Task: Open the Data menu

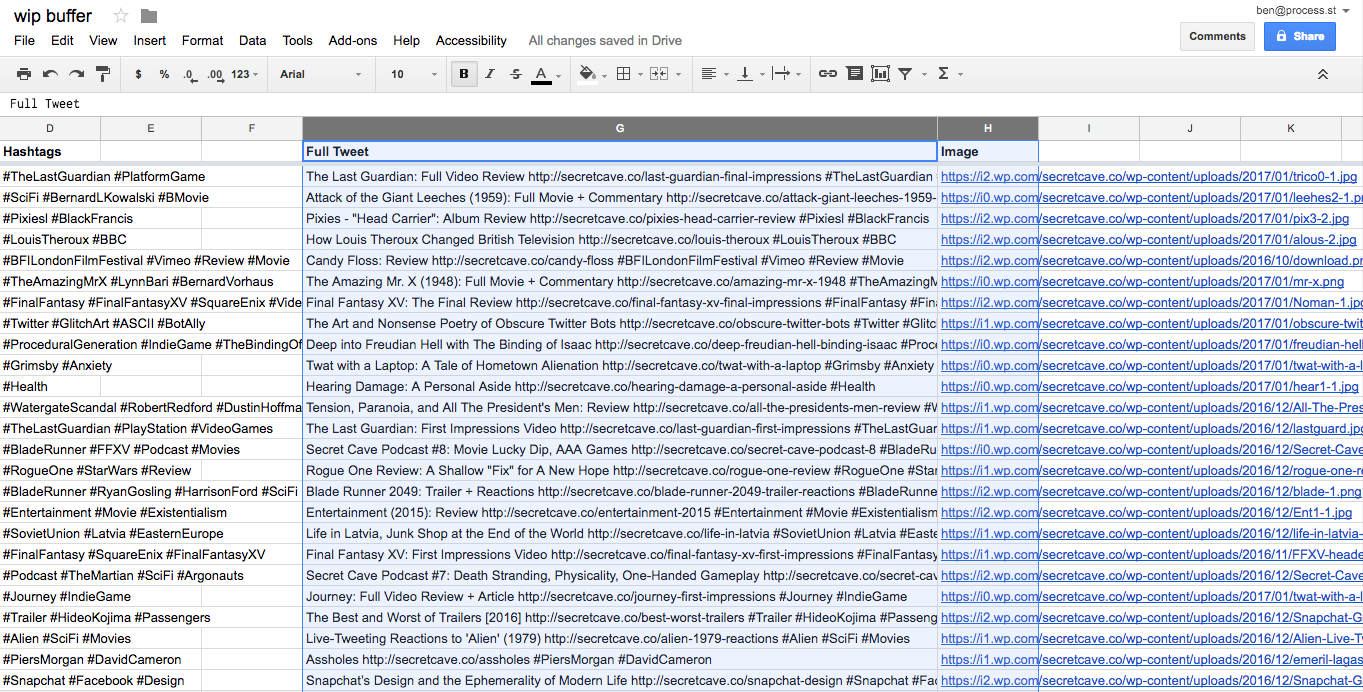Action: 252,40
